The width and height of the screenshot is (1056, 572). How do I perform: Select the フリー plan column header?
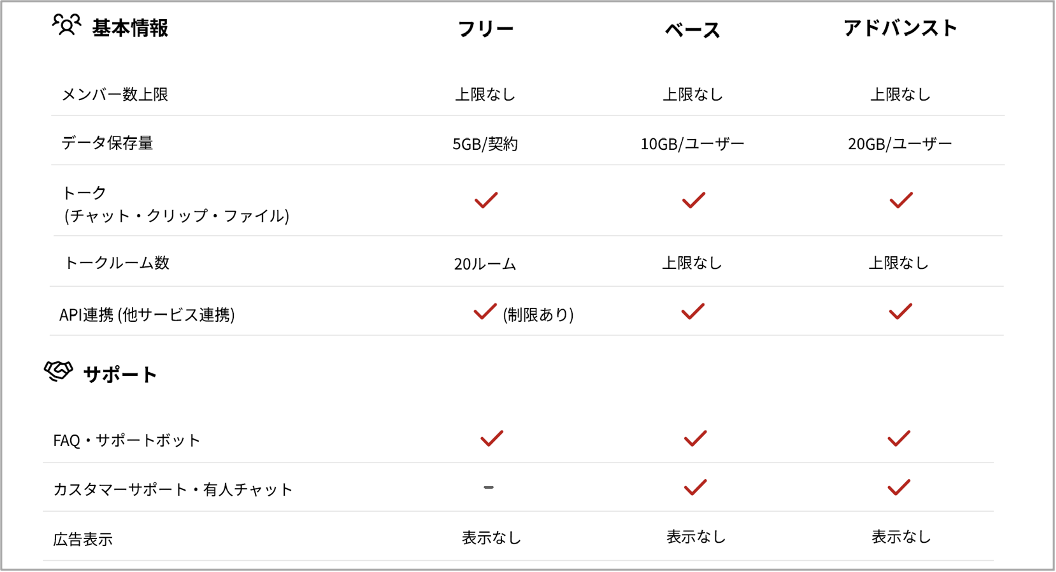[486, 29]
